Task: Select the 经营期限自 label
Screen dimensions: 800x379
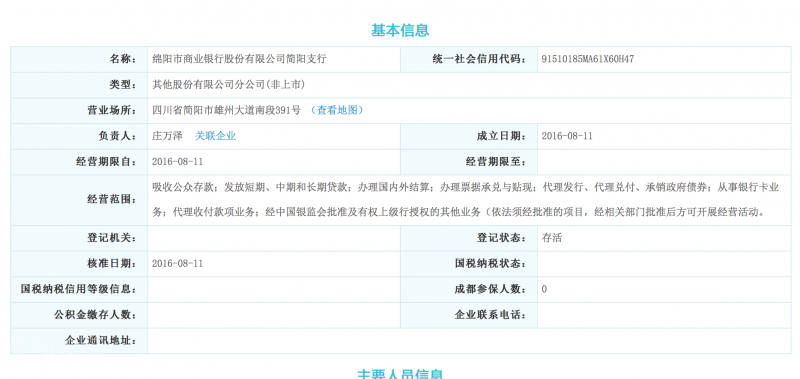Action: coord(106,162)
